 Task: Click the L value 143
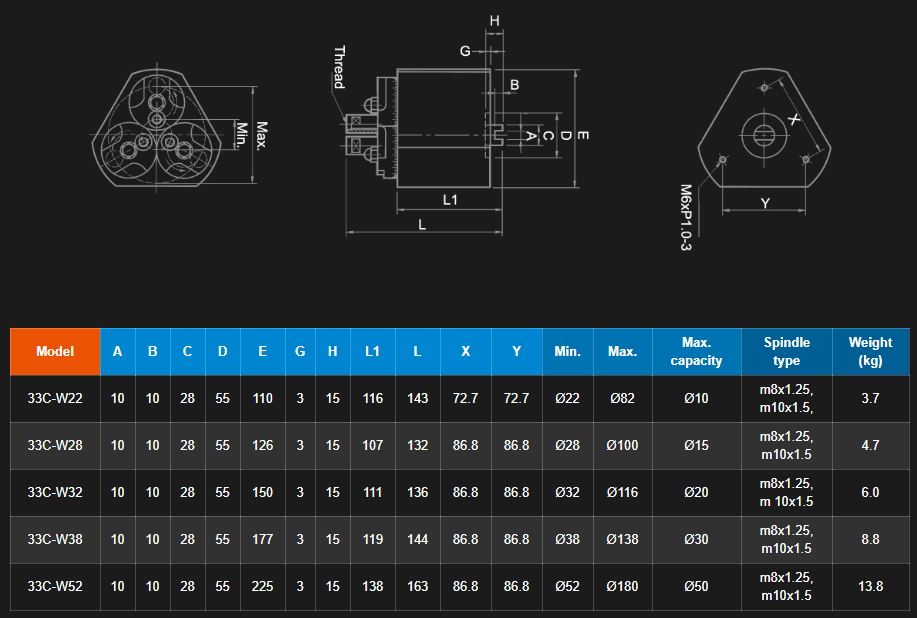(418, 398)
